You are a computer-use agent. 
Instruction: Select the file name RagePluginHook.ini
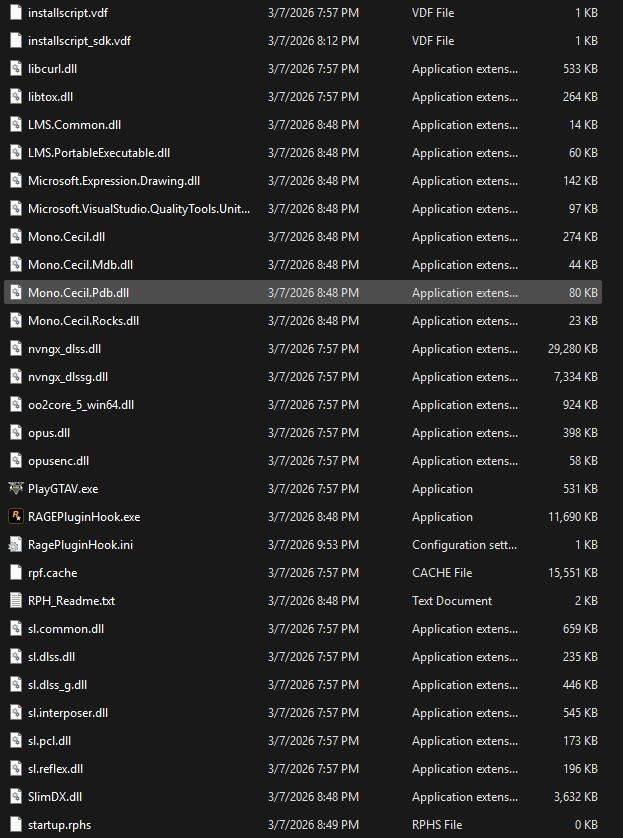[80, 545]
